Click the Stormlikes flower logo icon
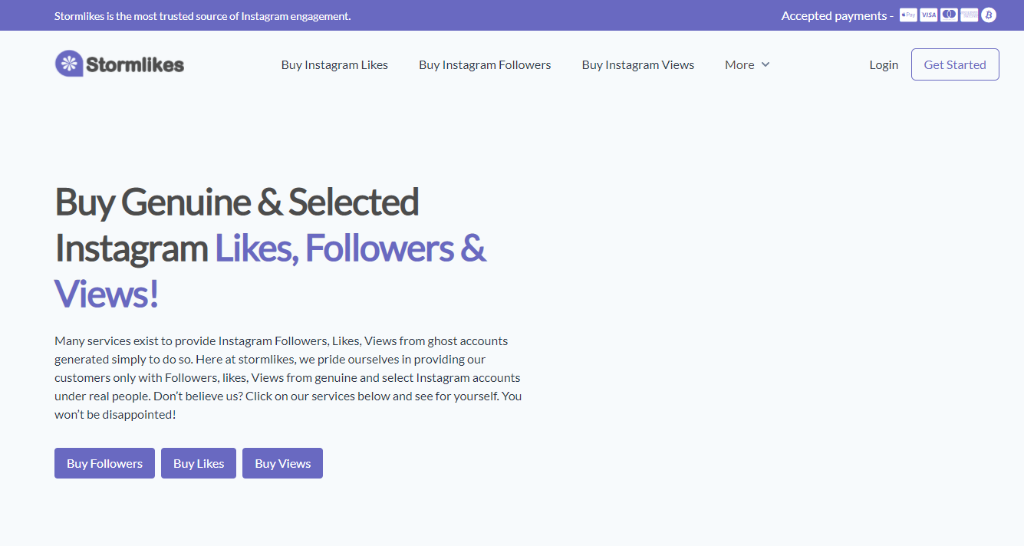 click(x=69, y=64)
